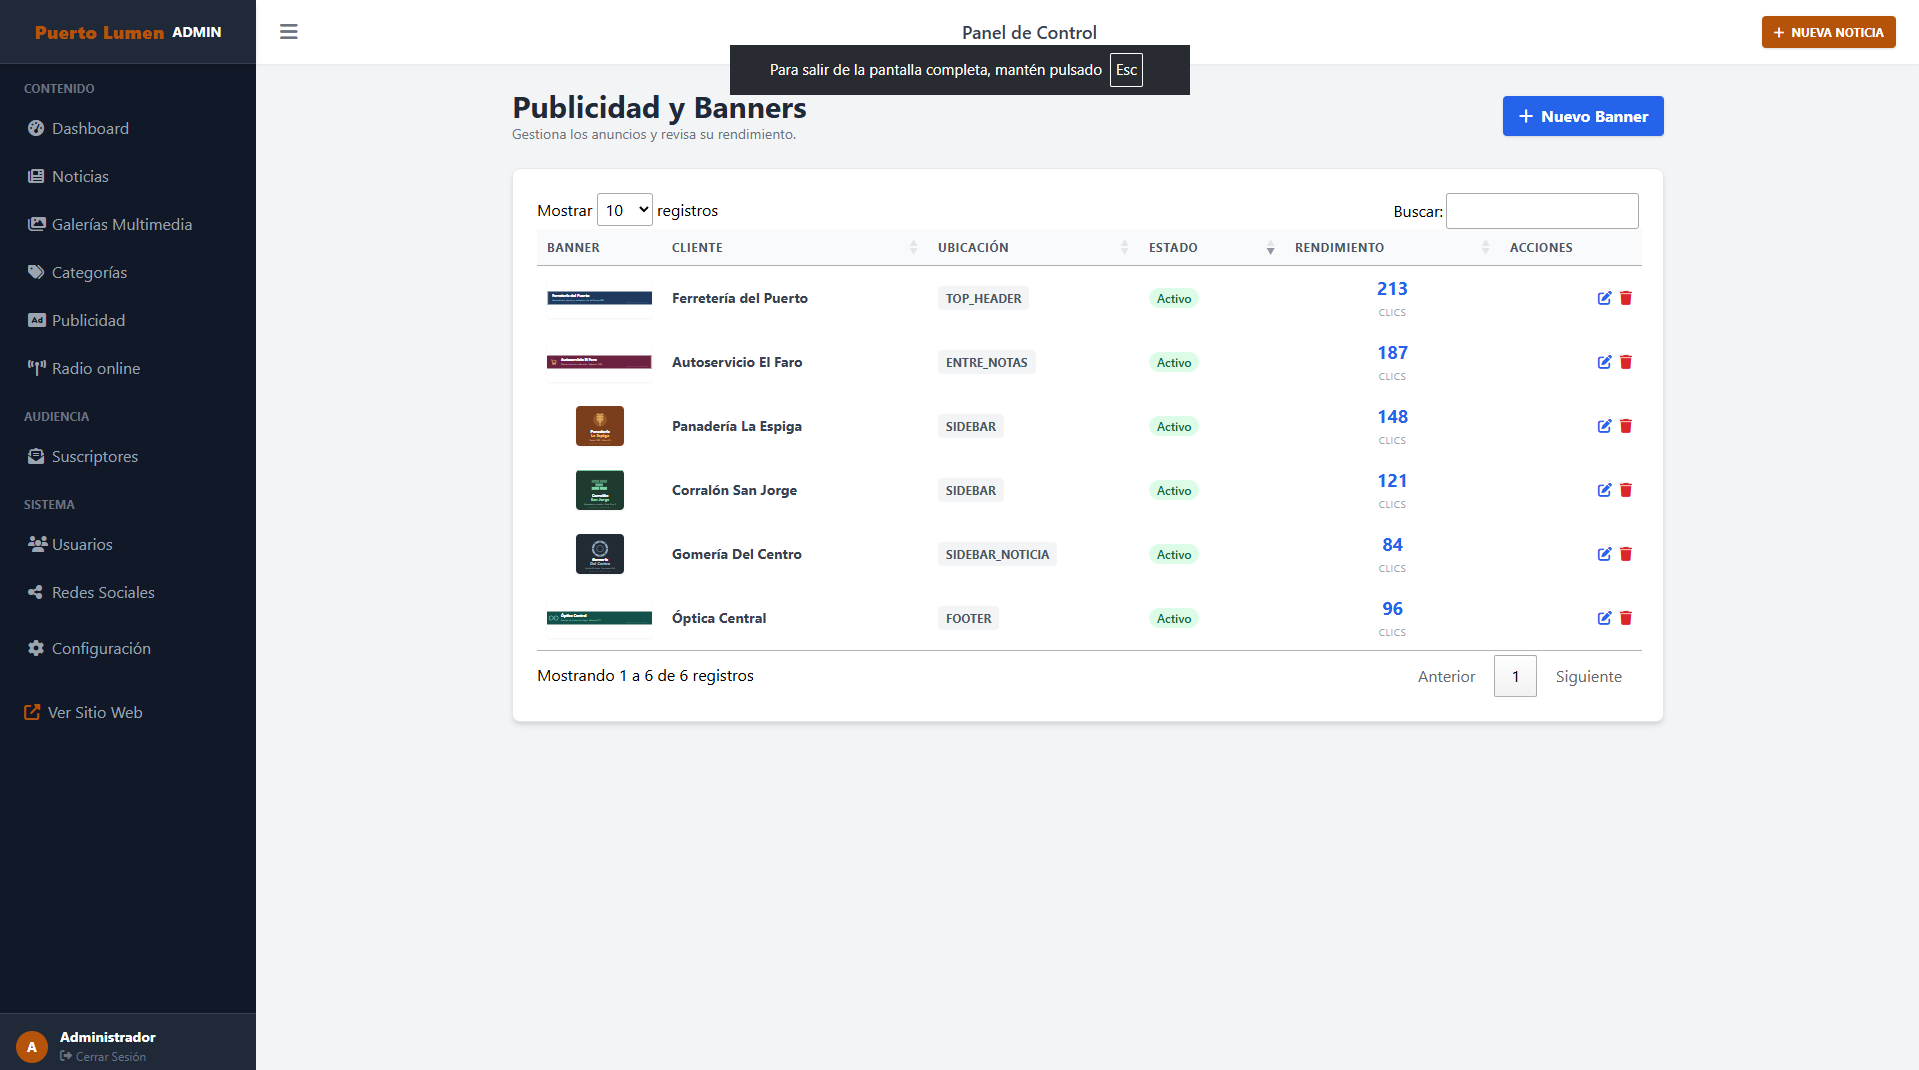Viewport: 1919px width, 1070px height.
Task: Delete the Ferretería del Puerto banner
Action: click(x=1626, y=298)
